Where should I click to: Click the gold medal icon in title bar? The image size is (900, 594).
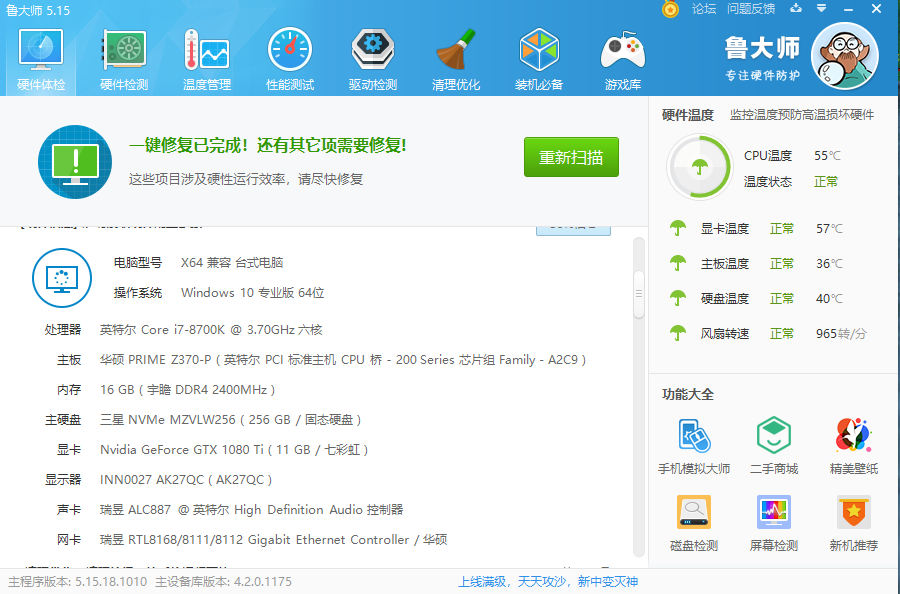670,9
